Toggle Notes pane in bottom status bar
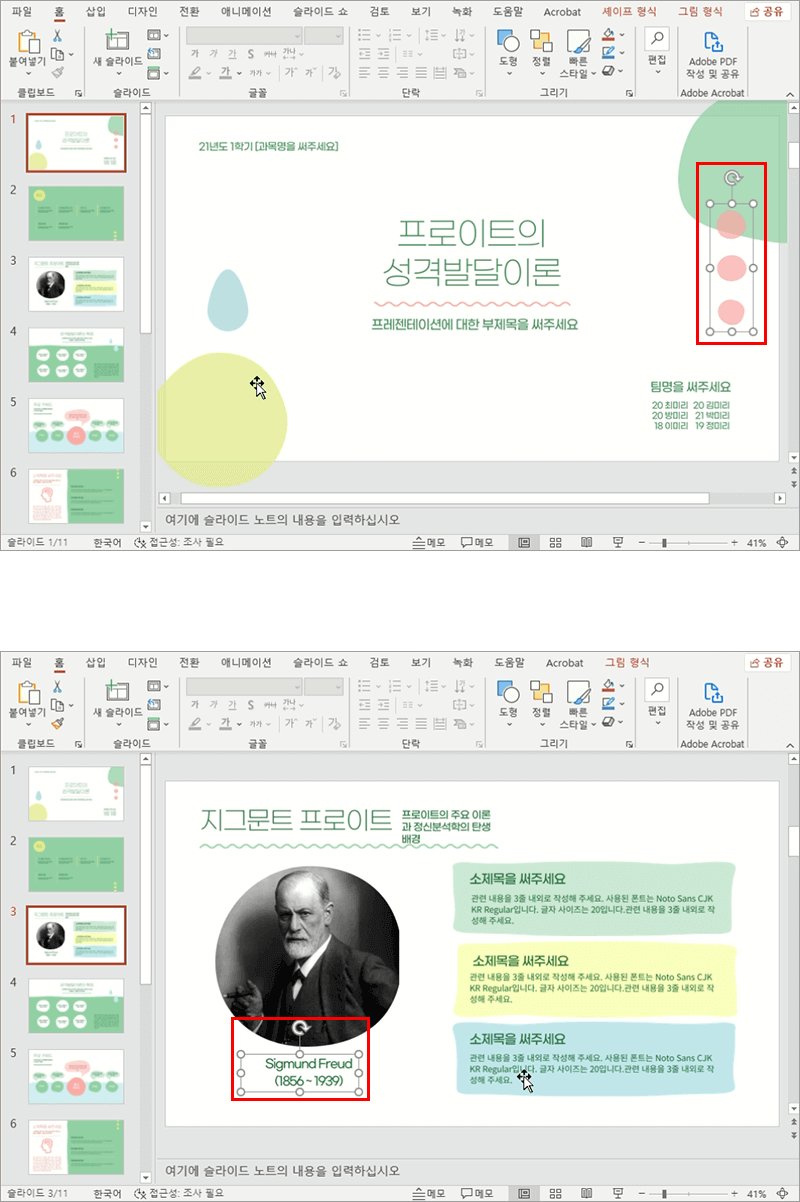 pos(428,1193)
